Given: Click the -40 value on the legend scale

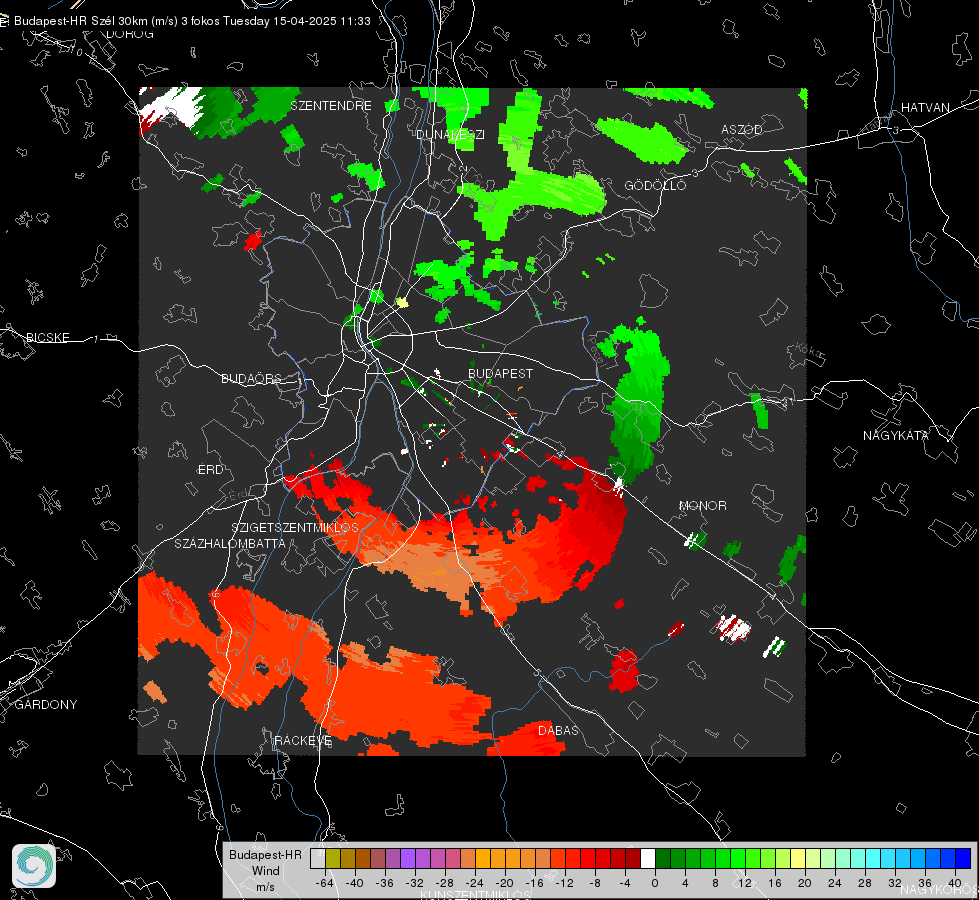Looking at the screenshot, I should pos(355,883).
